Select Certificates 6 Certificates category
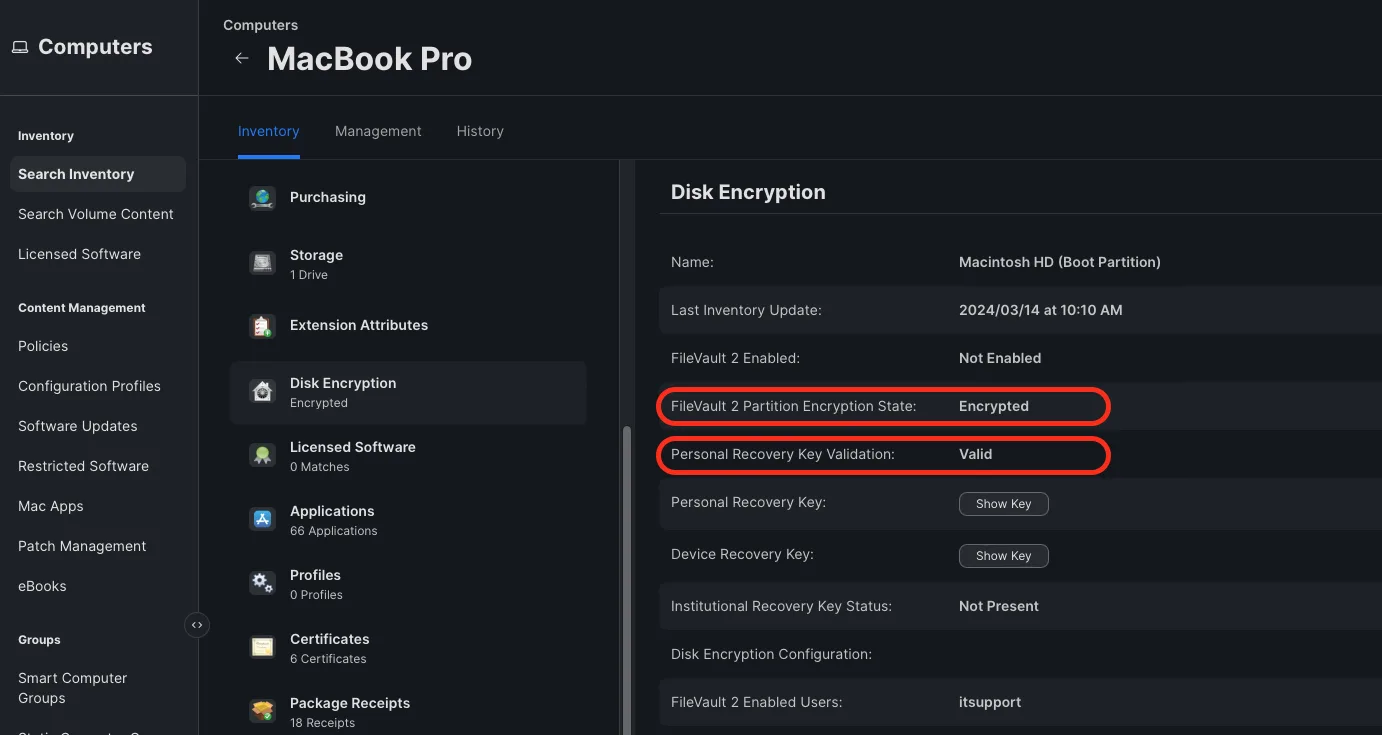 pos(408,648)
